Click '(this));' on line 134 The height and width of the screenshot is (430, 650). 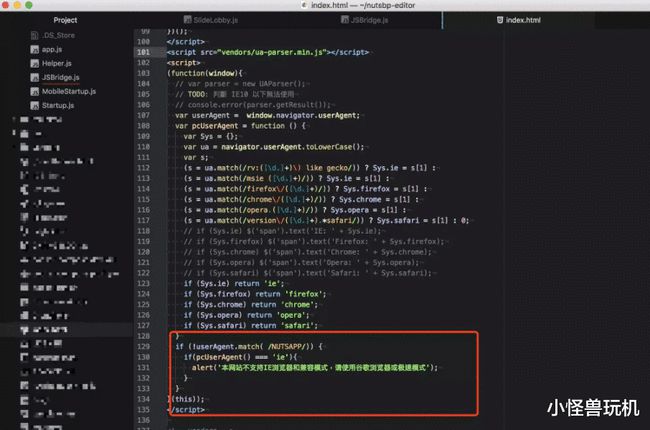(189, 399)
